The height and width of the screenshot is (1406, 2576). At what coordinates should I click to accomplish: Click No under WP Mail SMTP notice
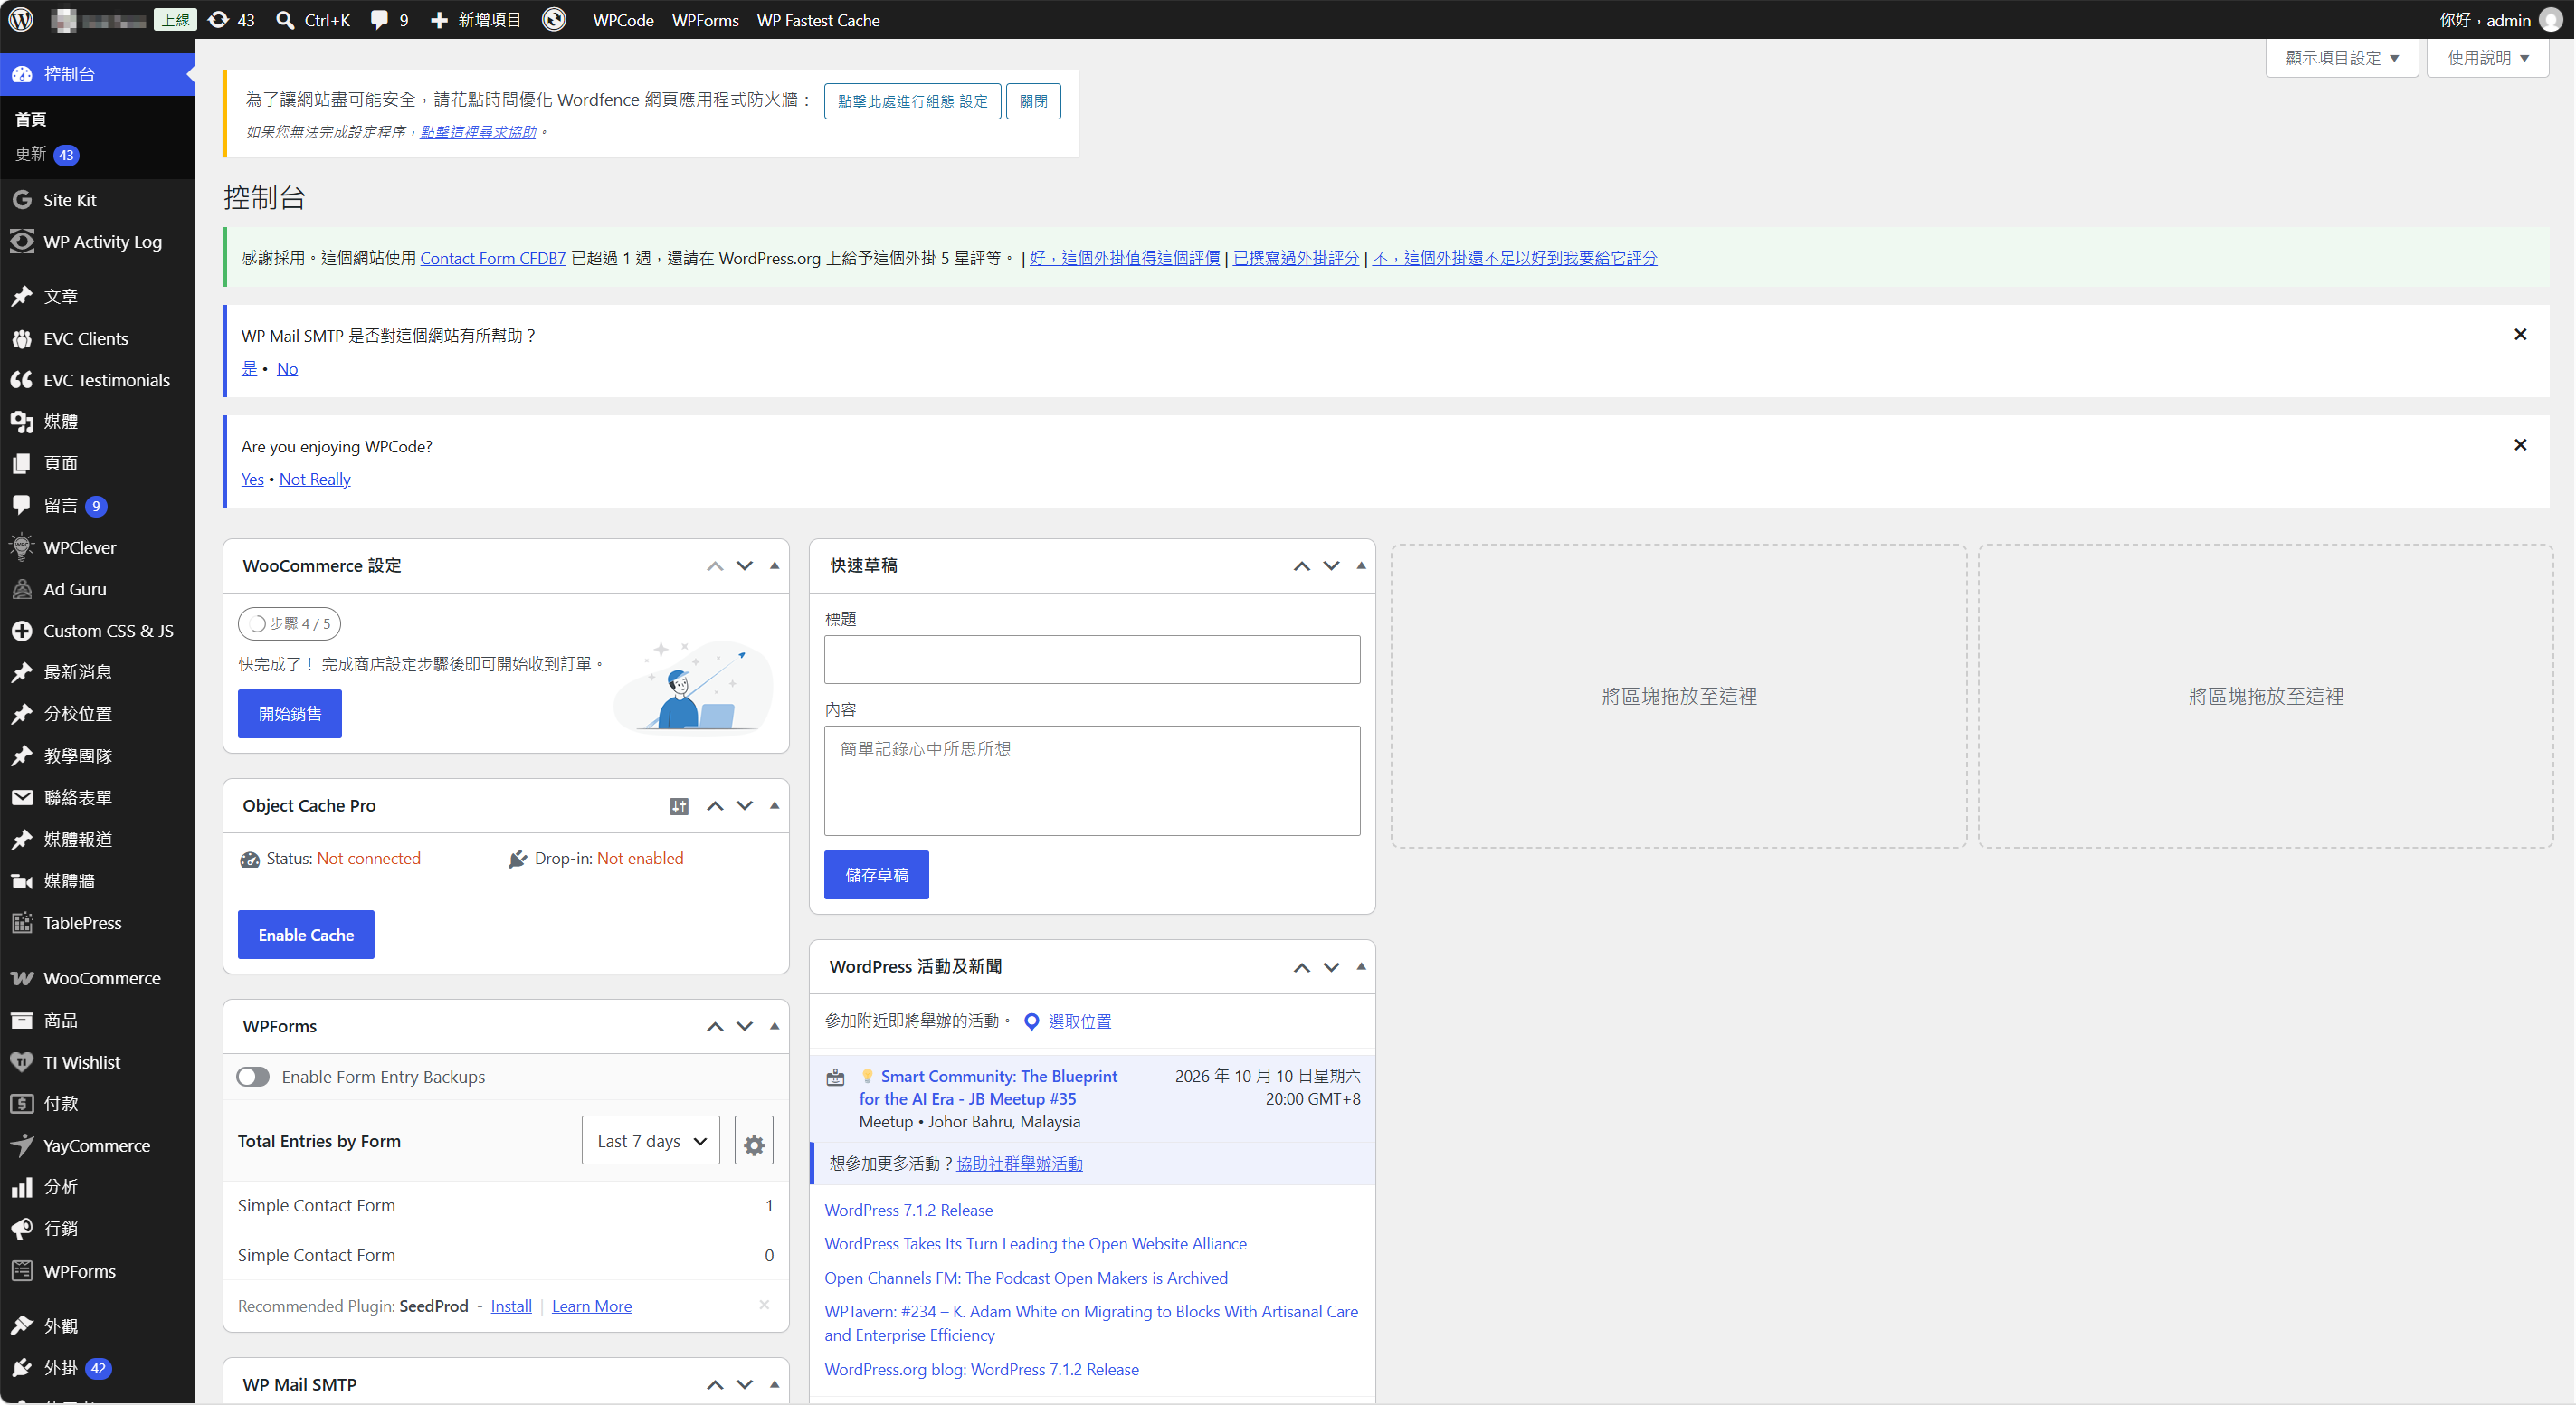point(287,369)
